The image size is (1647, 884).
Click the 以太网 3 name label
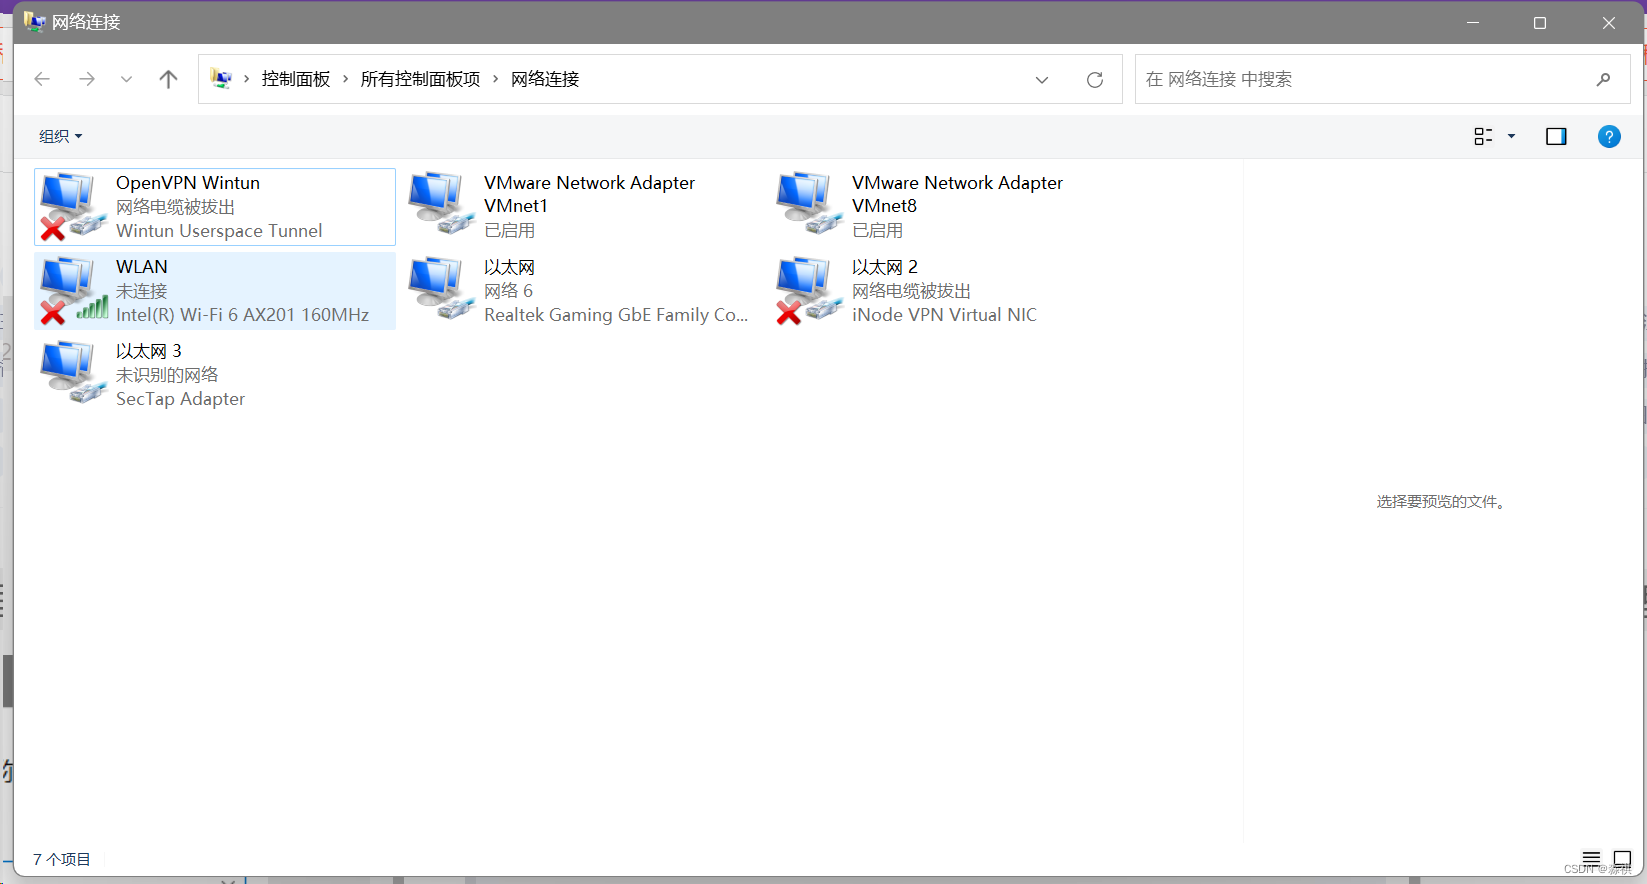[x=149, y=351]
